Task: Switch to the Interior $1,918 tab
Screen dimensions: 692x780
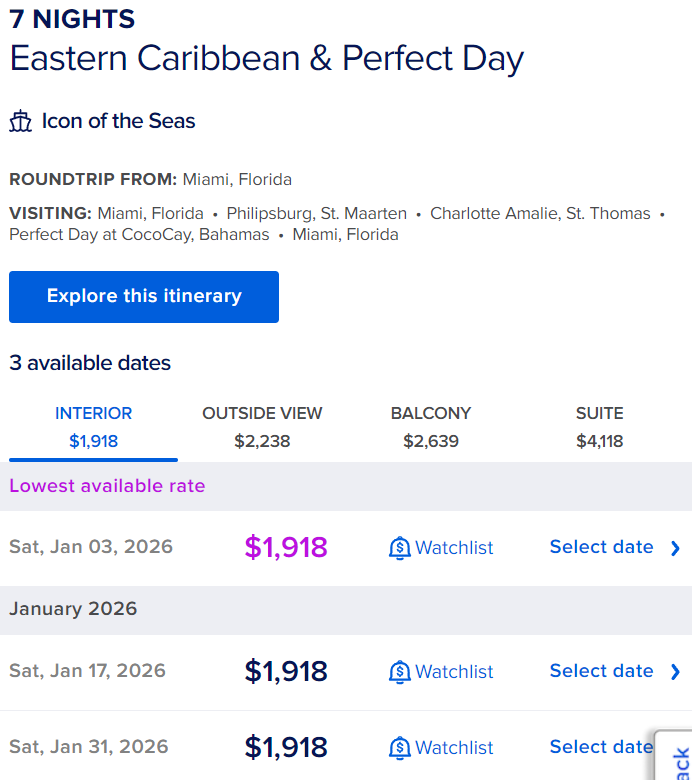Action: point(94,427)
